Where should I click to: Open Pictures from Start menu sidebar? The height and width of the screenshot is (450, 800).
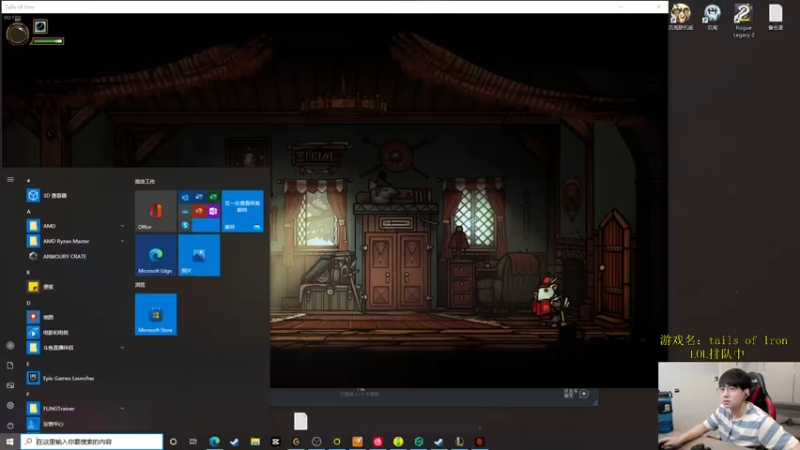(10, 385)
